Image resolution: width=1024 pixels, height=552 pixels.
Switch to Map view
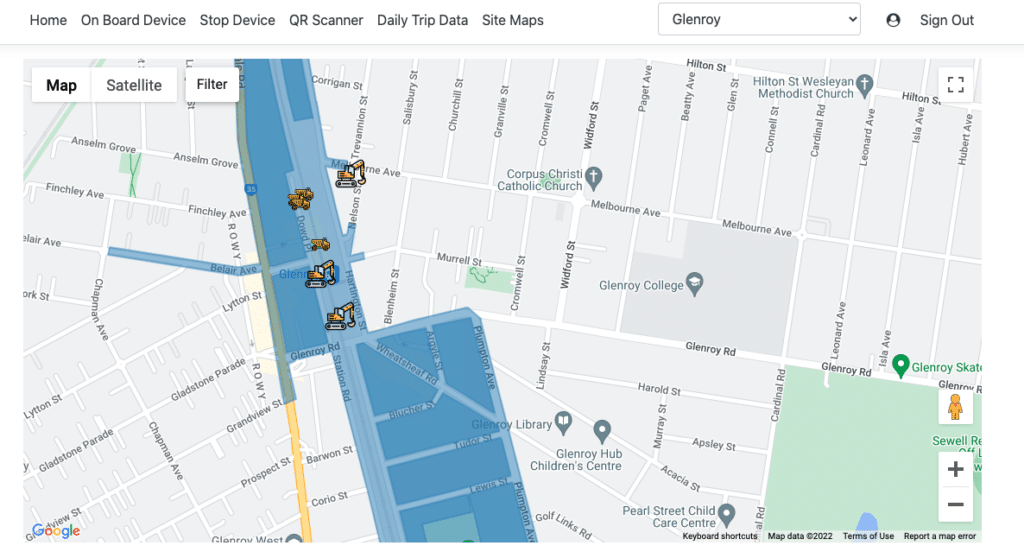click(61, 85)
